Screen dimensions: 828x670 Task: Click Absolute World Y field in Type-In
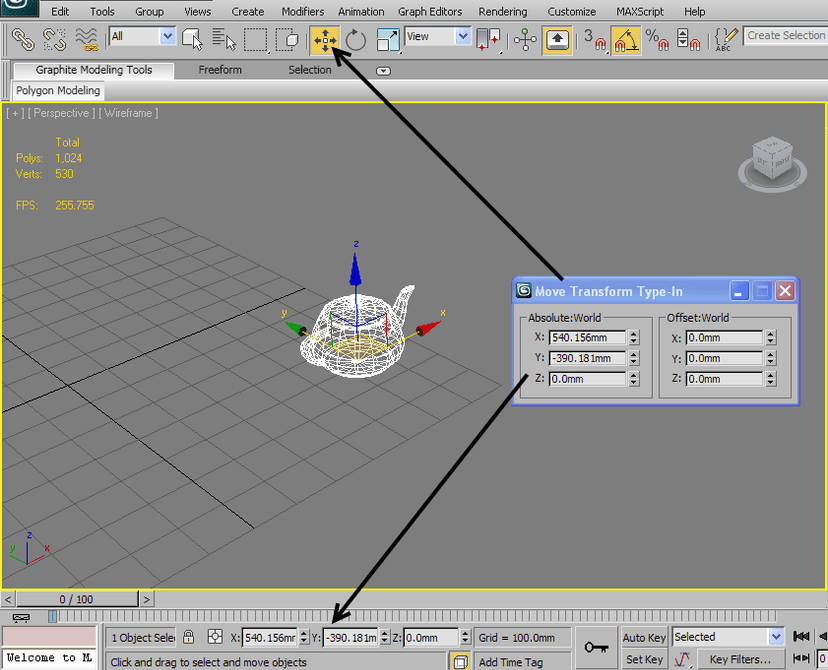coord(587,358)
